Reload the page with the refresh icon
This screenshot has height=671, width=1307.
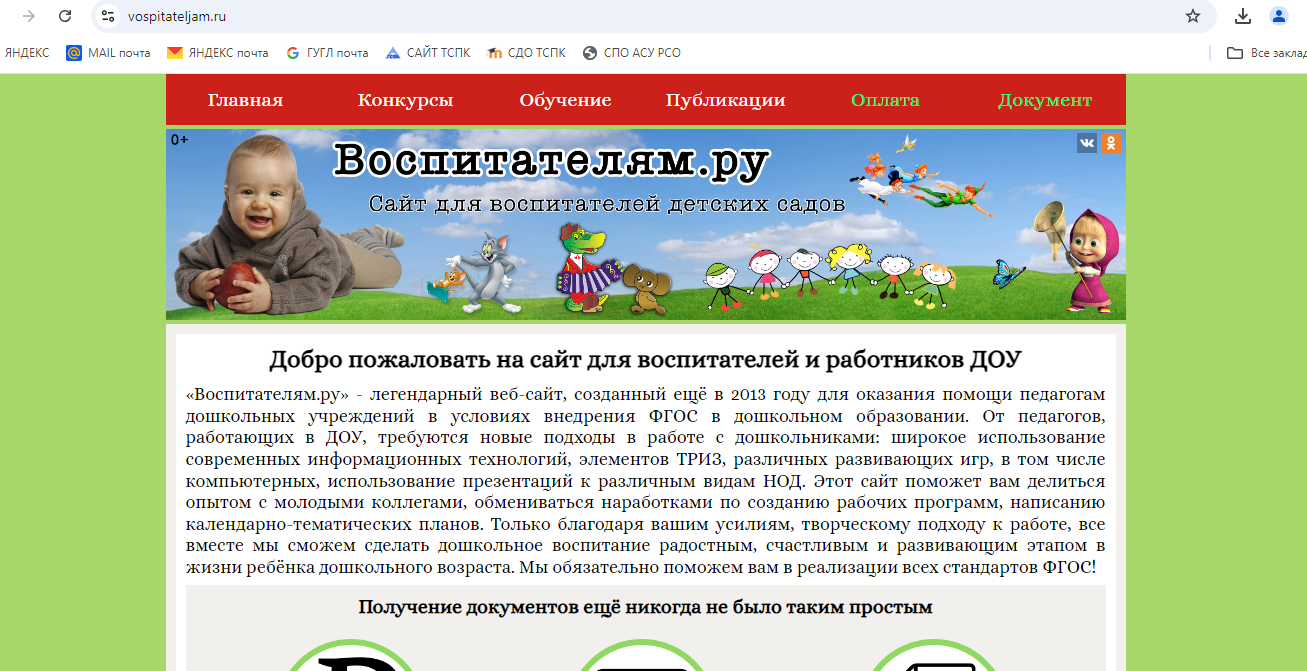coord(65,16)
